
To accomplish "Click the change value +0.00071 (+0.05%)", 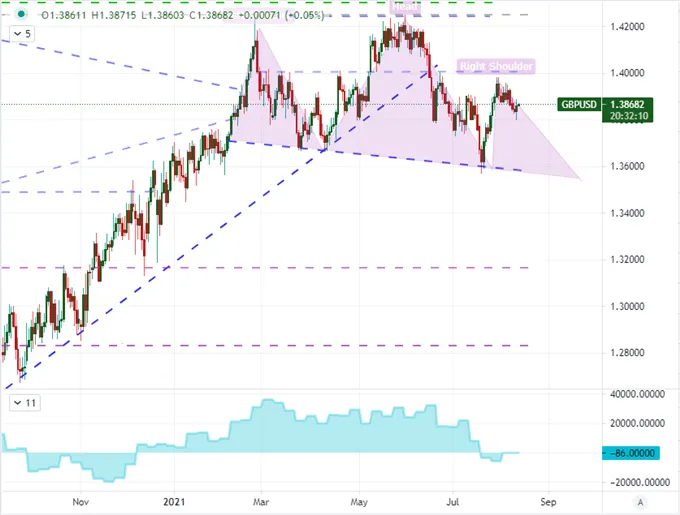I will click(280, 16).
